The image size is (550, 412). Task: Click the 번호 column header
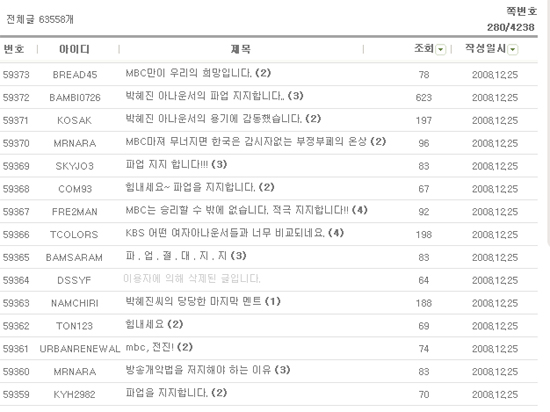click(x=14, y=49)
